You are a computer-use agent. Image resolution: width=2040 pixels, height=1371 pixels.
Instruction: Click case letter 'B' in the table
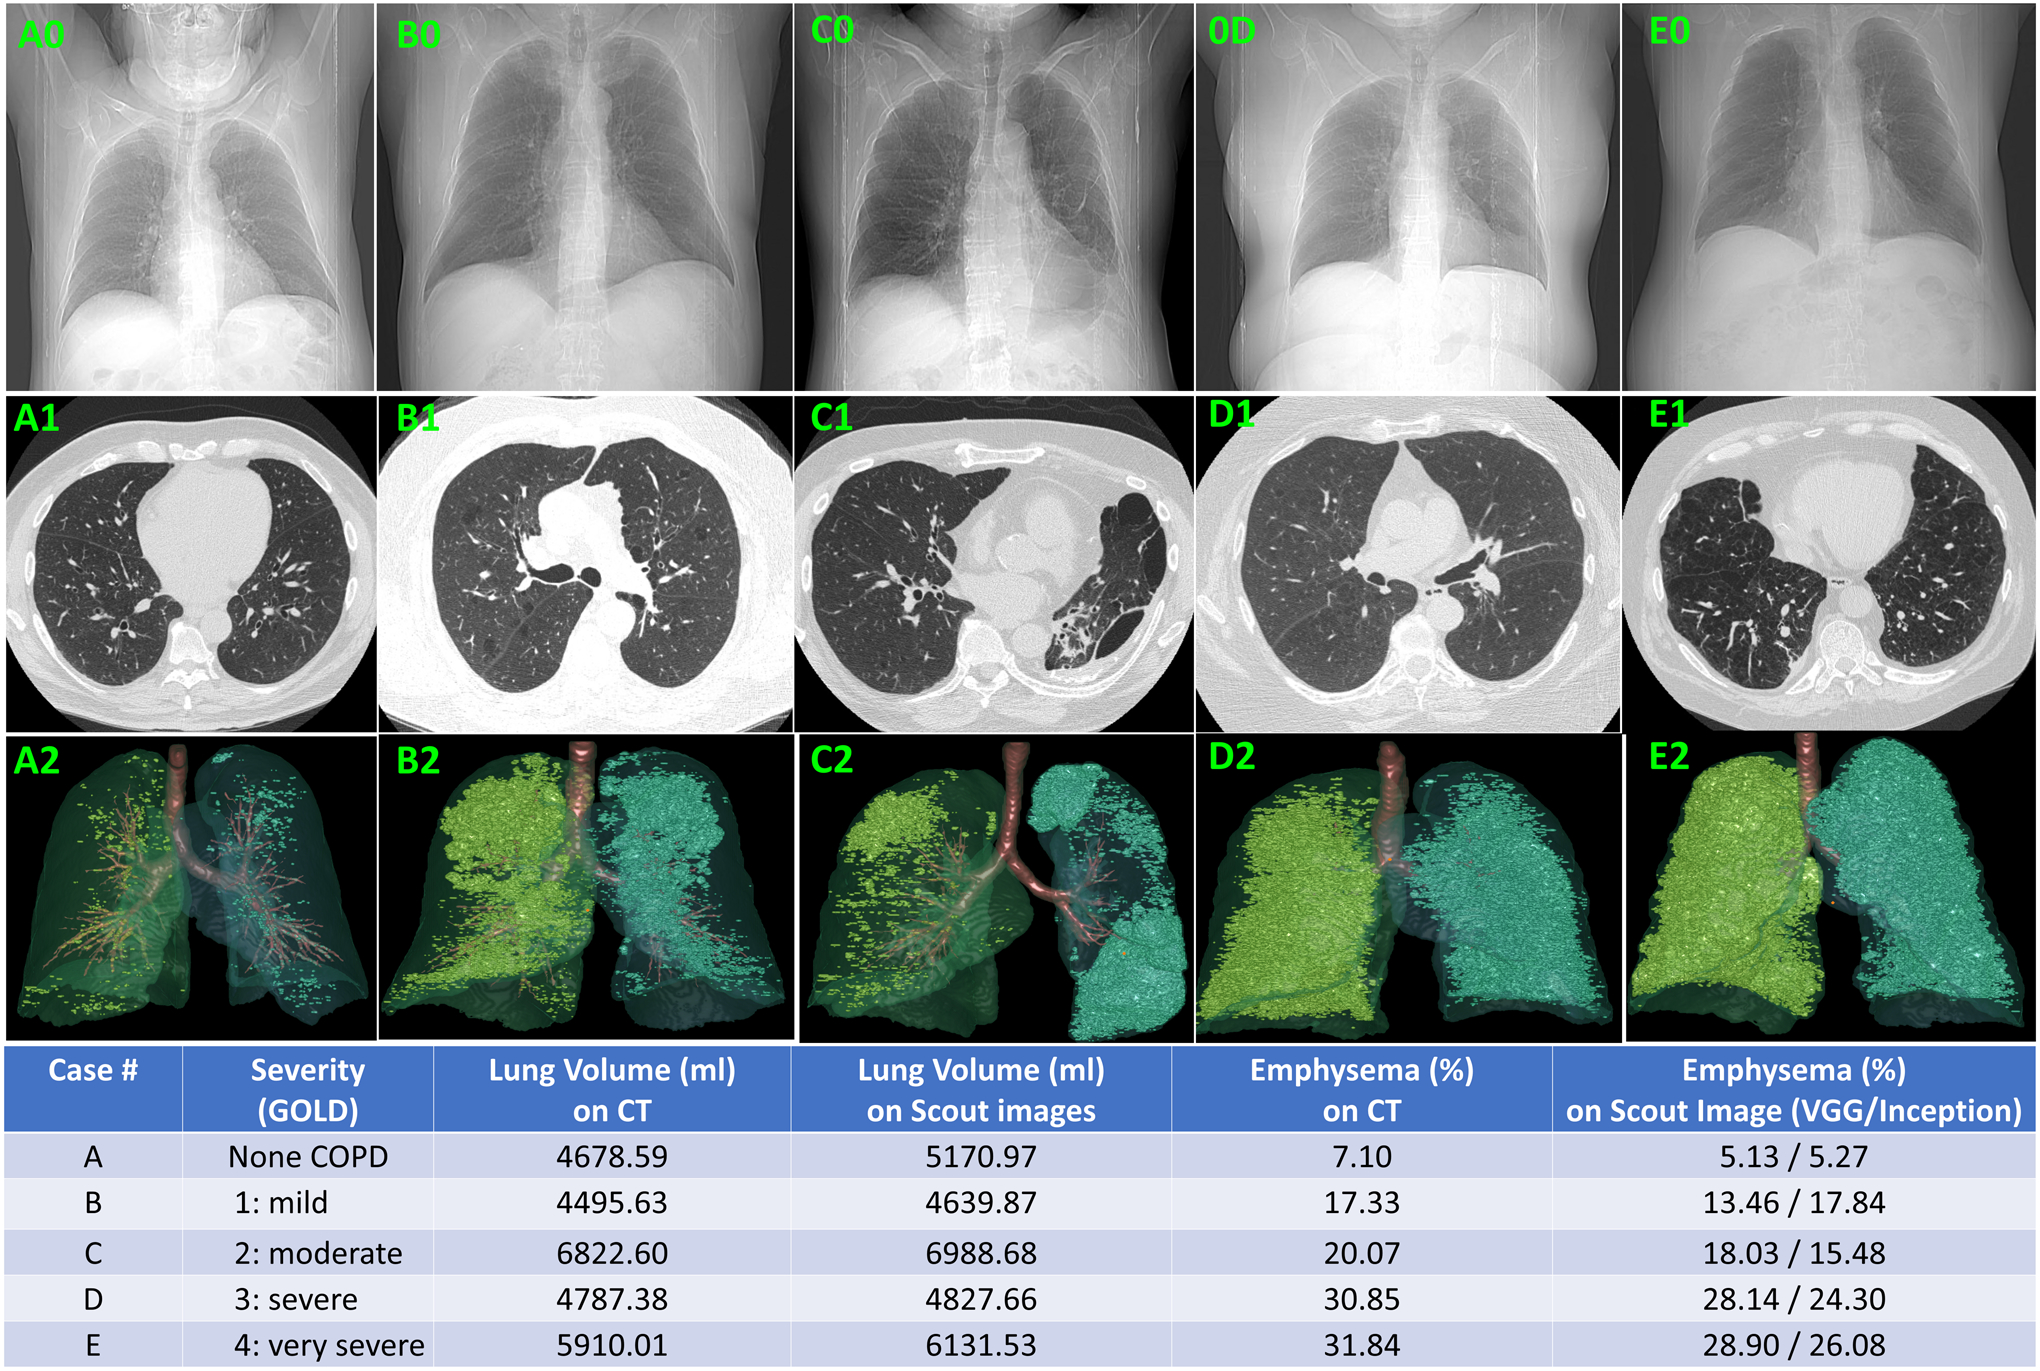coord(93,1203)
